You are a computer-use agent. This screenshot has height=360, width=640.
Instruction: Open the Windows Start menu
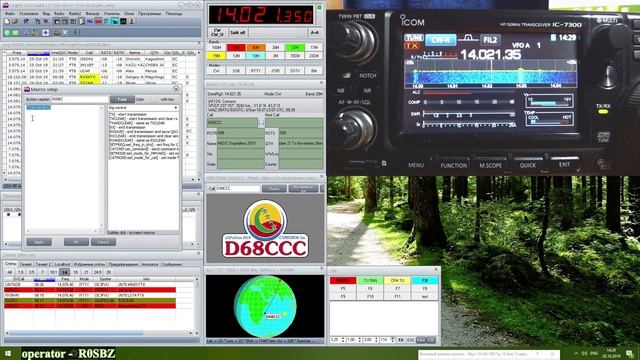click(8, 353)
